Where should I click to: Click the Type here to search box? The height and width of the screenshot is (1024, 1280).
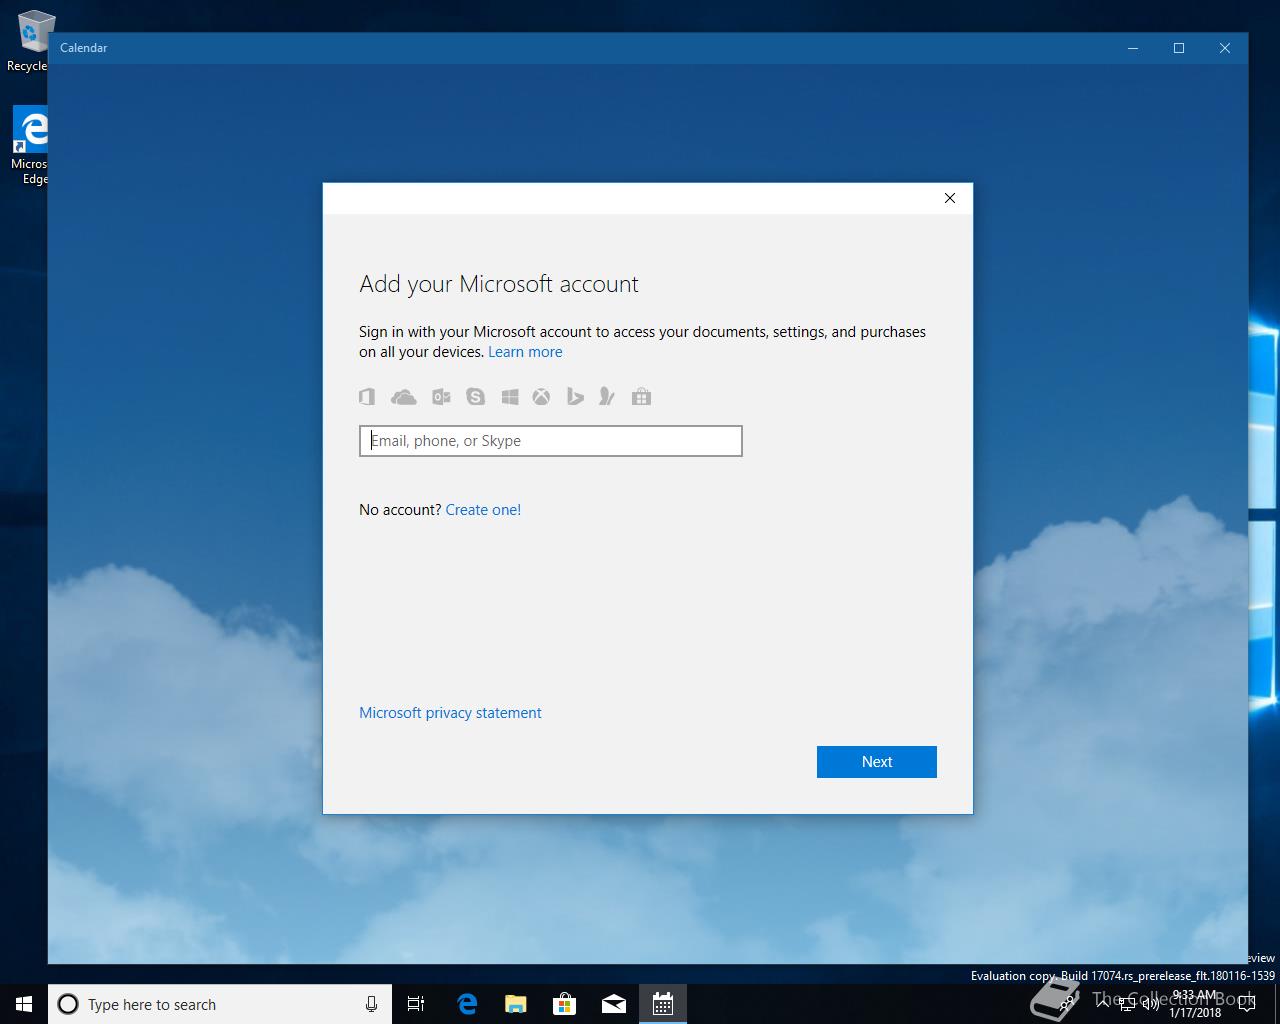point(219,1004)
